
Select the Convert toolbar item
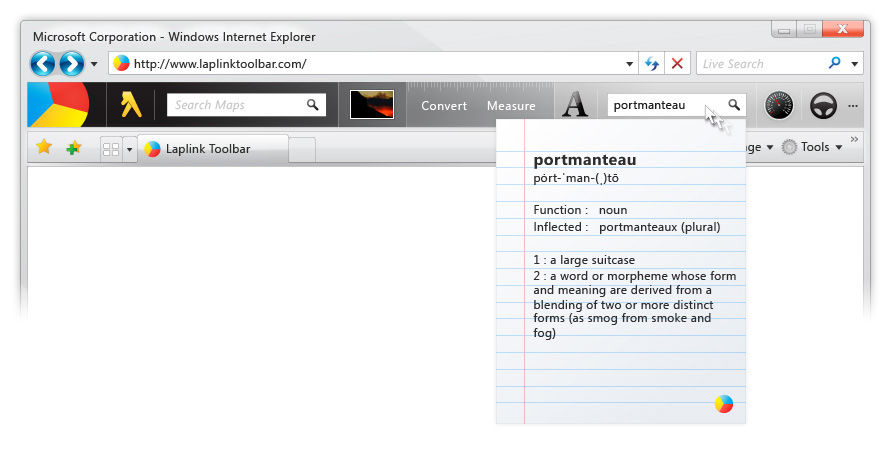(x=444, y=106)
